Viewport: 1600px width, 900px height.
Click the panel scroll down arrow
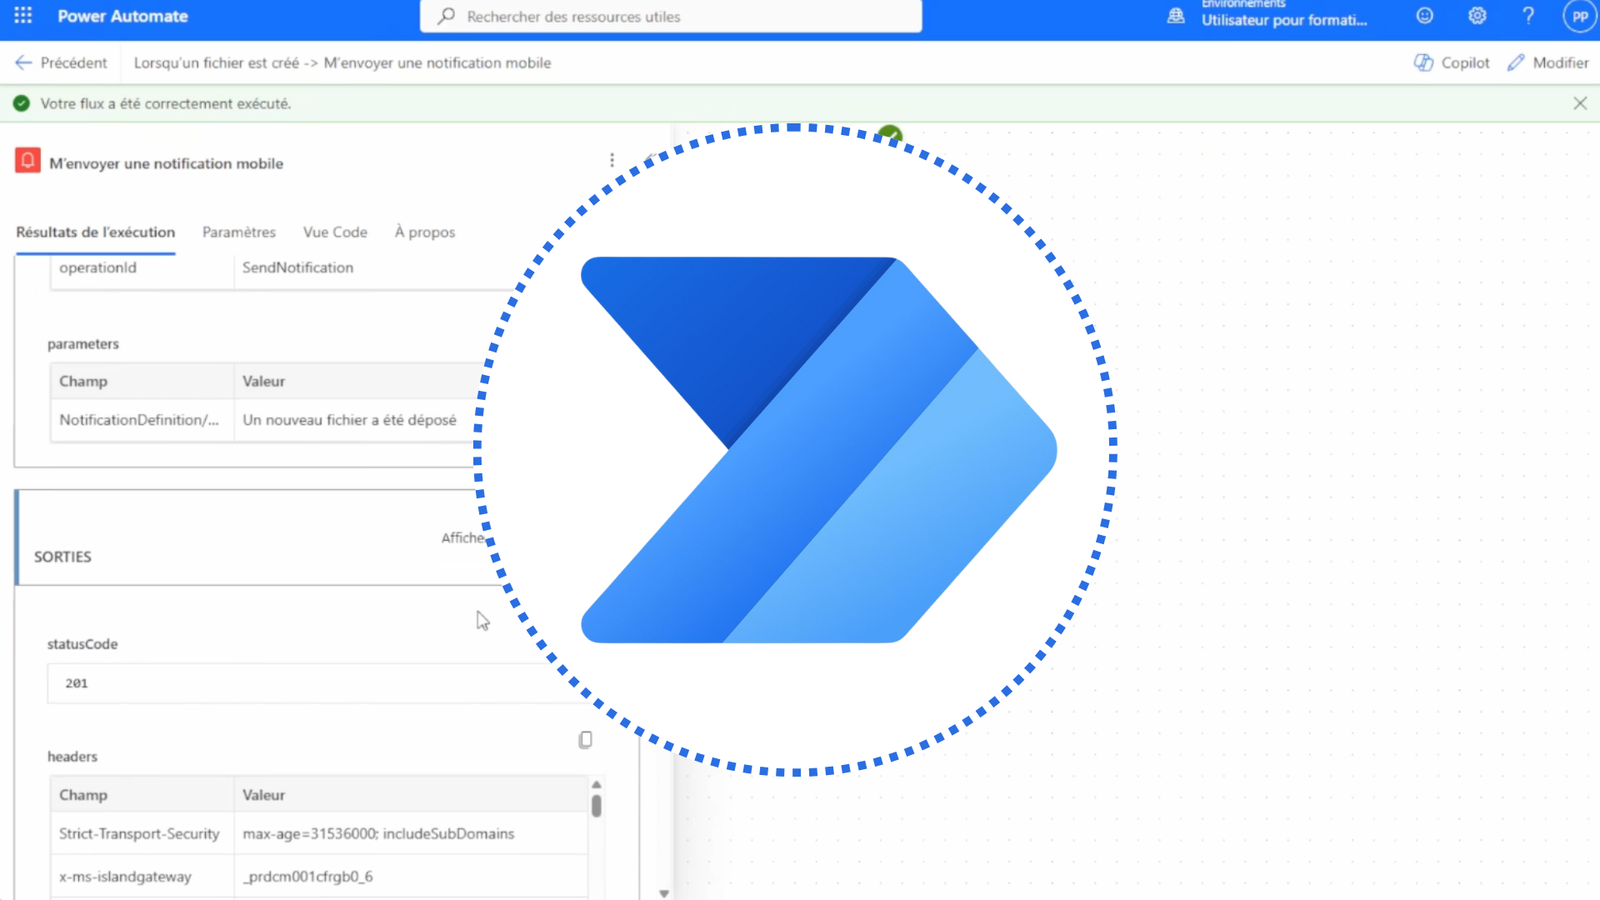point(664,893)
